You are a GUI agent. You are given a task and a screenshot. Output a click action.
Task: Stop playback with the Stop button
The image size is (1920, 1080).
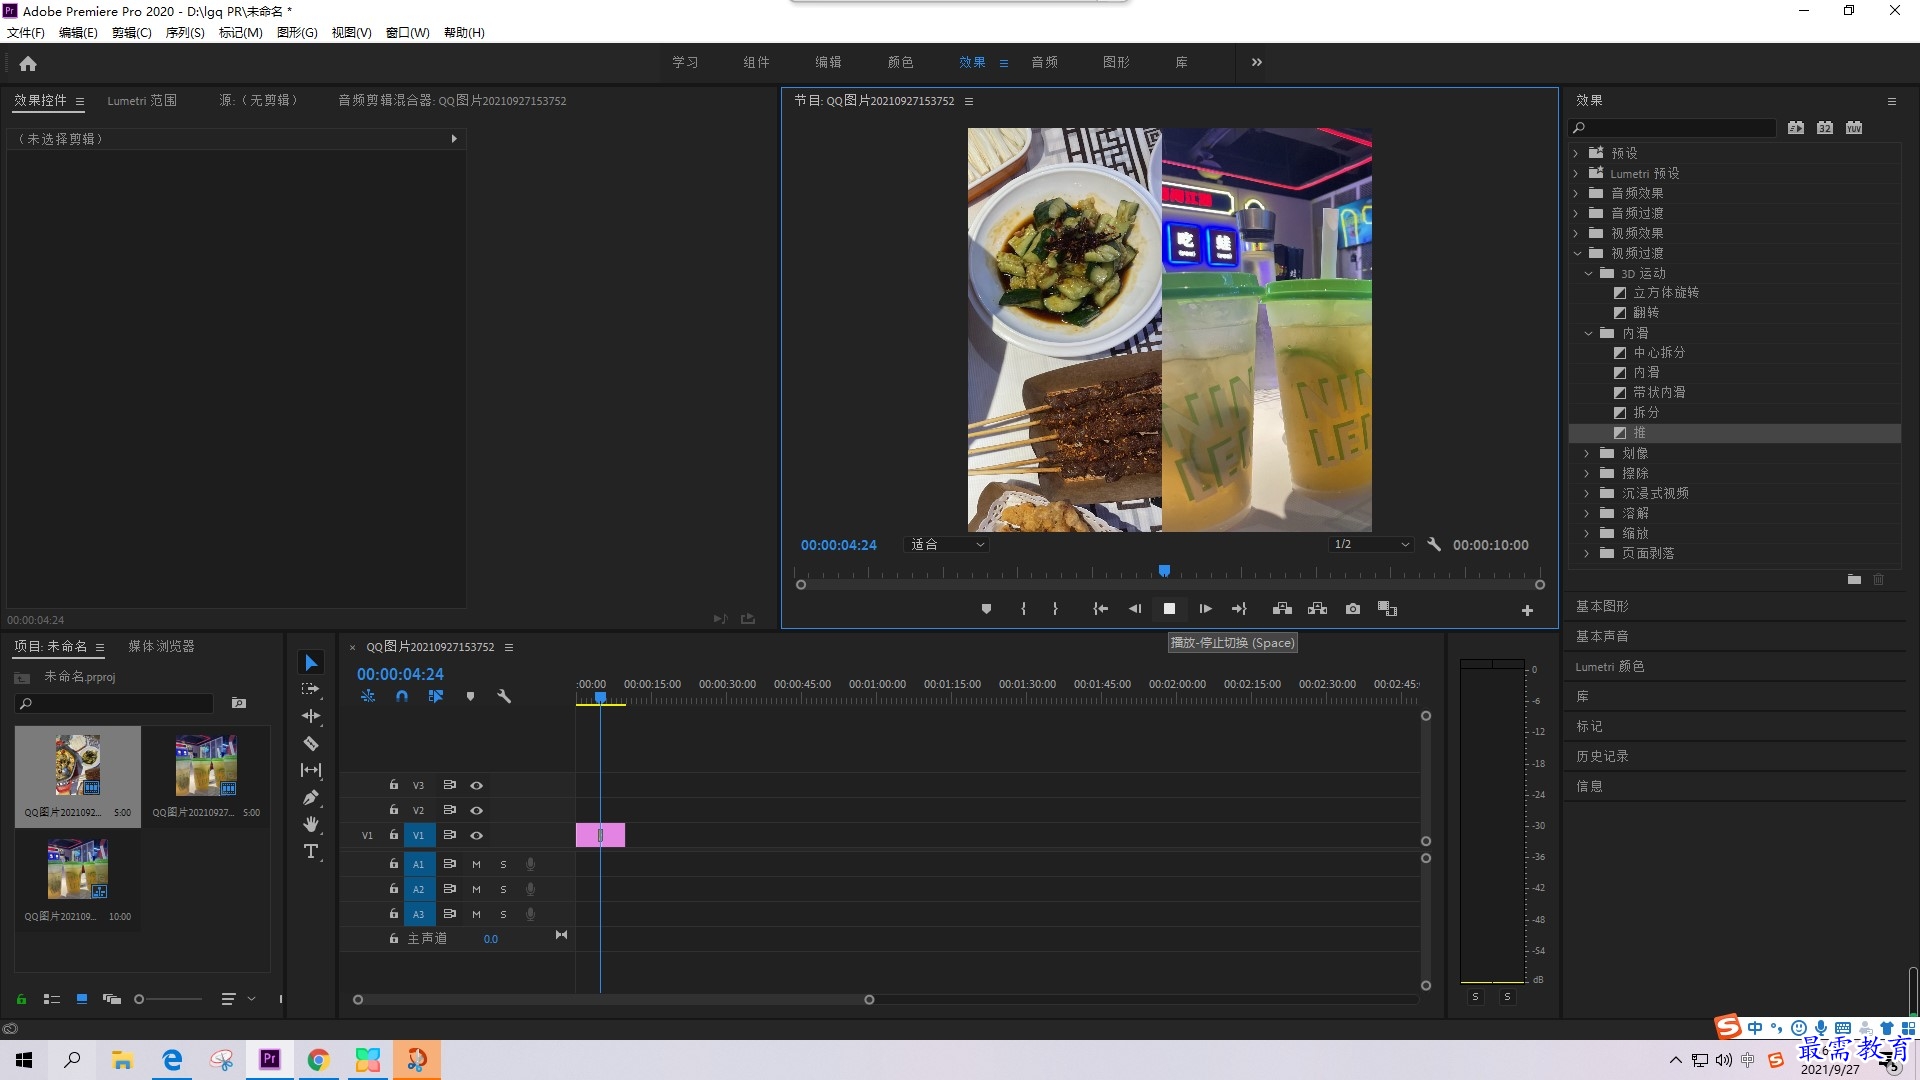1169,609
